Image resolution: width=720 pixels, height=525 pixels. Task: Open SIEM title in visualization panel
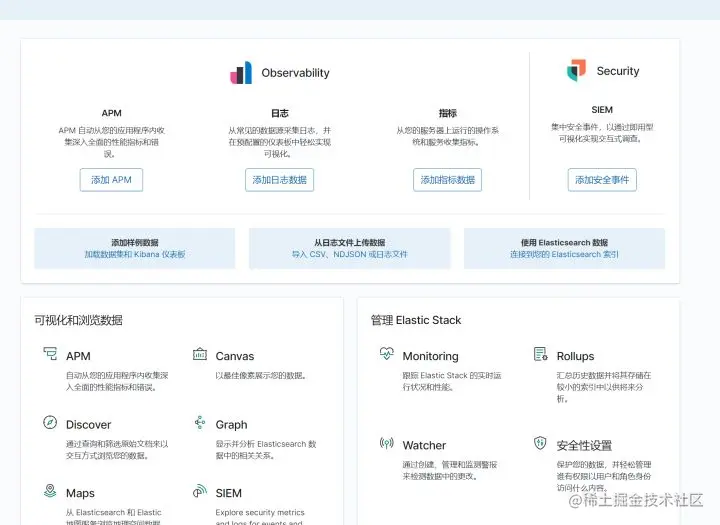(x=228, y=493)
